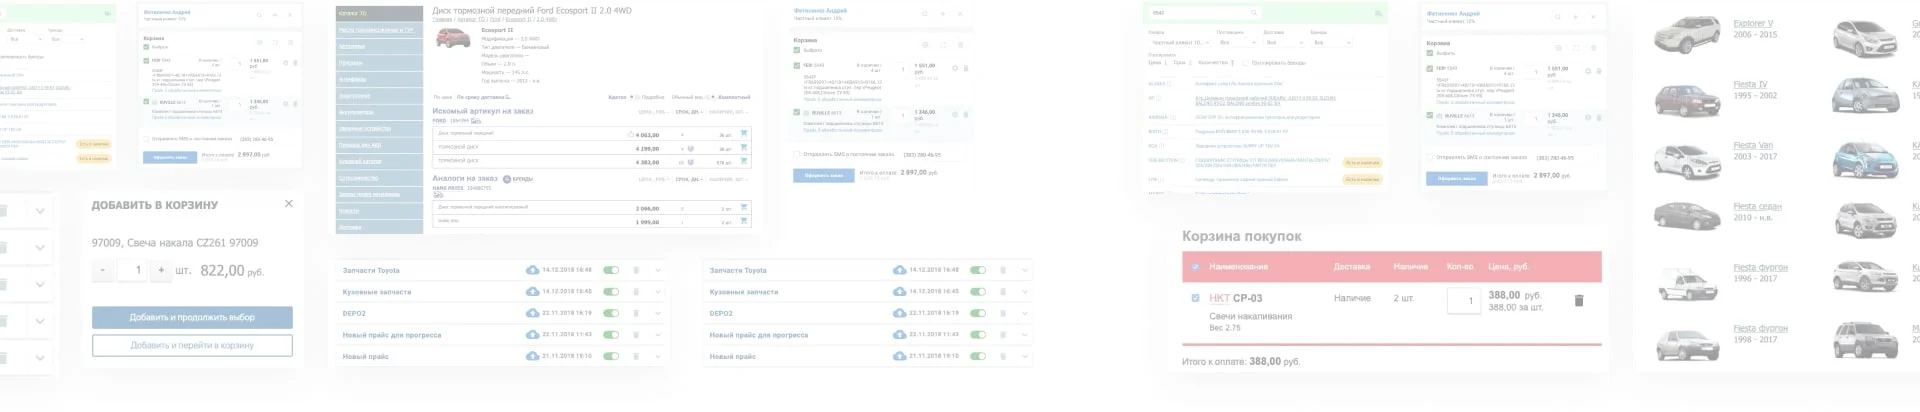Click 'Добавить и перейти в корзину' button

pos(192,345)
